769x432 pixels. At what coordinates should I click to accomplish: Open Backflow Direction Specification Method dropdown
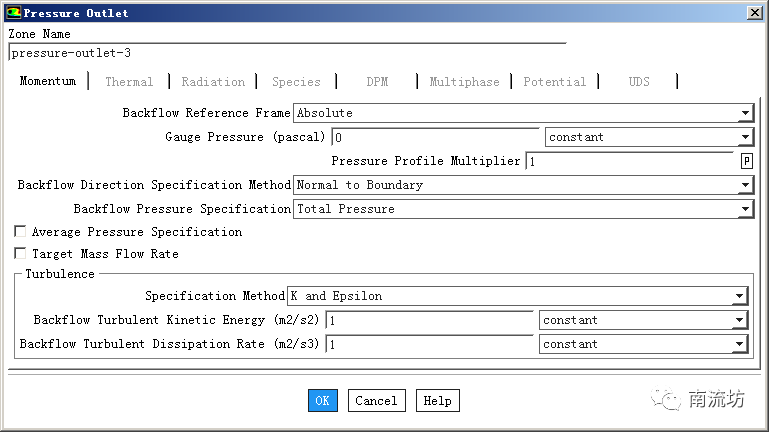pyautogui.click(x=745, y=185)
